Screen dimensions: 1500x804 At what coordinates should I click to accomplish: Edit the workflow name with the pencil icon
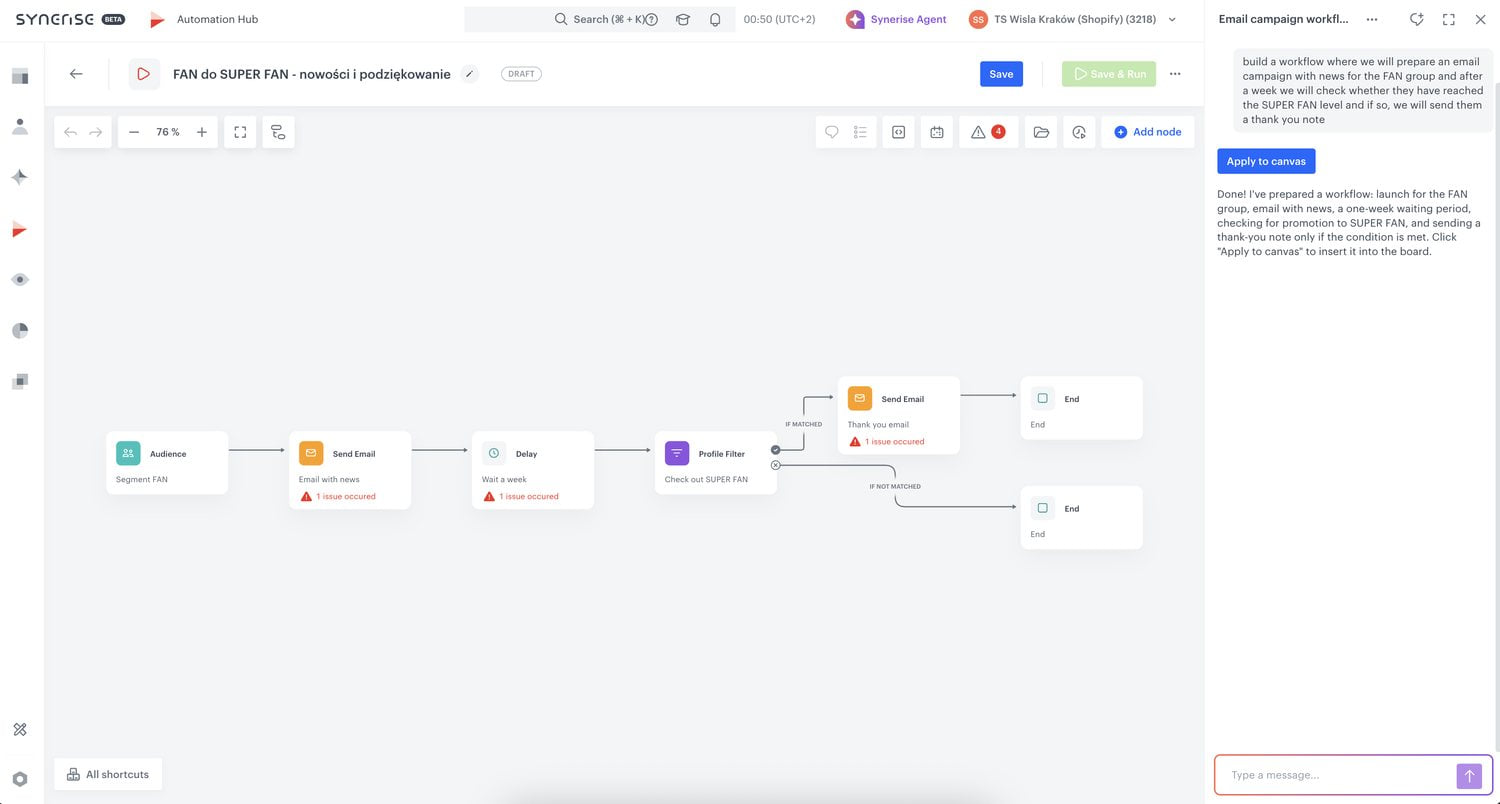pyautogui.click(x=469, y=74)
